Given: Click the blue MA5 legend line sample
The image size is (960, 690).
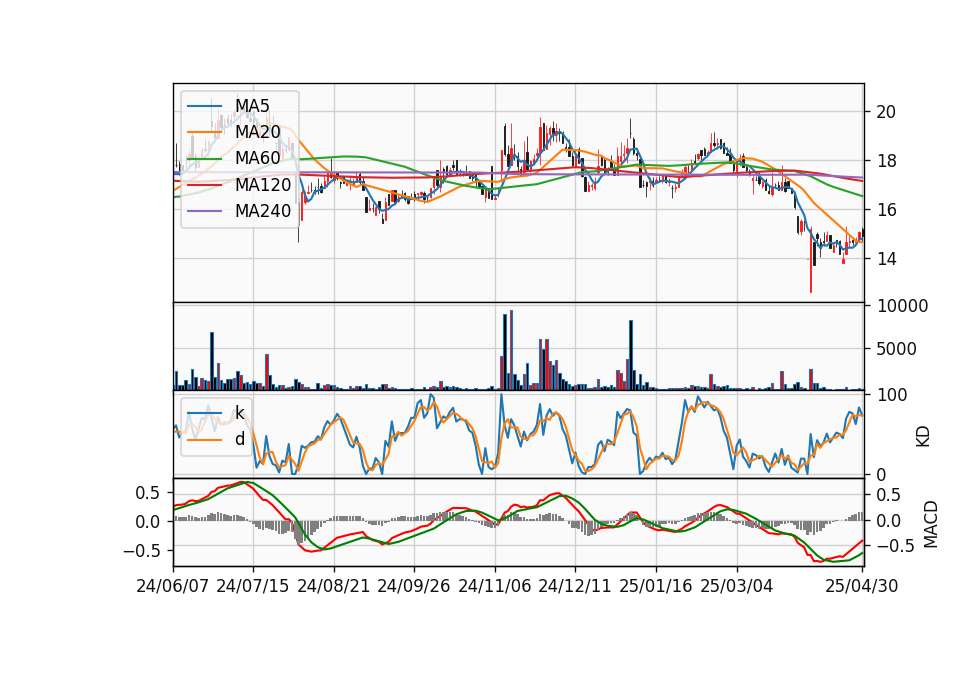Looking at the screenshot, I should (x=204, y=106).
